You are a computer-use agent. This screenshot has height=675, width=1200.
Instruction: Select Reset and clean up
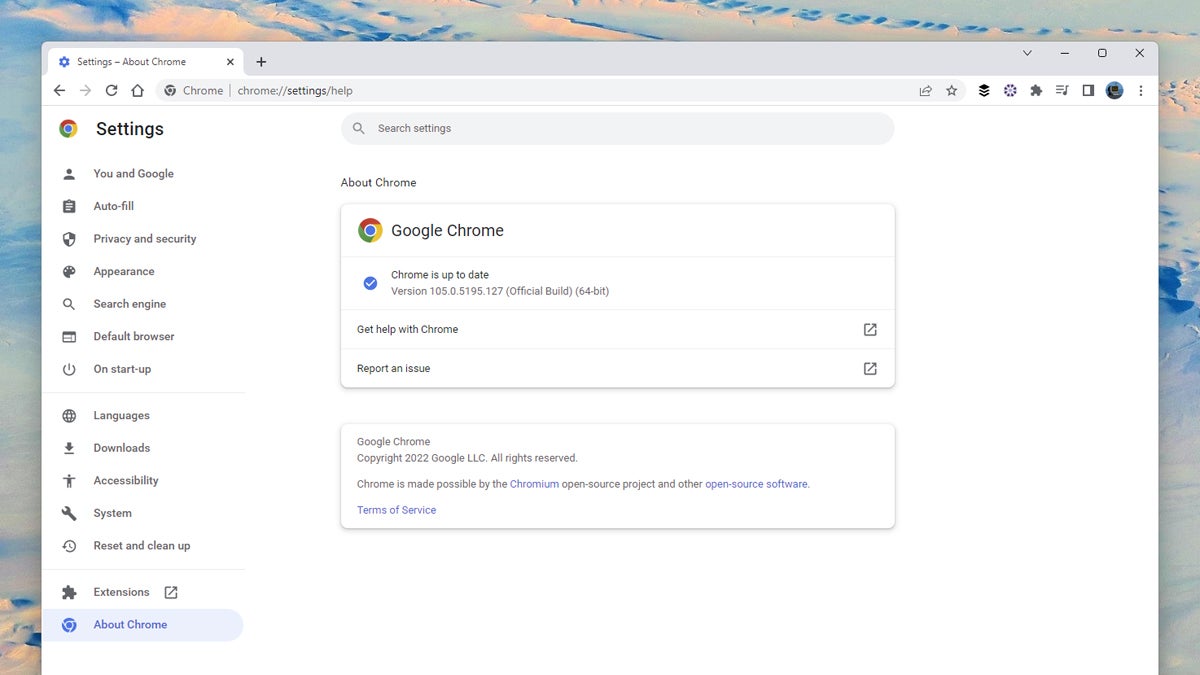[x=142, y=545]
